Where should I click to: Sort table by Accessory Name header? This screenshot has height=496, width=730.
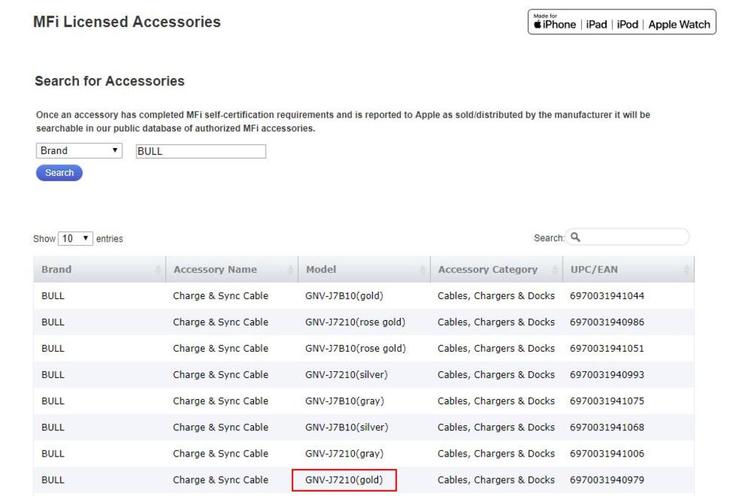(232, 269)
